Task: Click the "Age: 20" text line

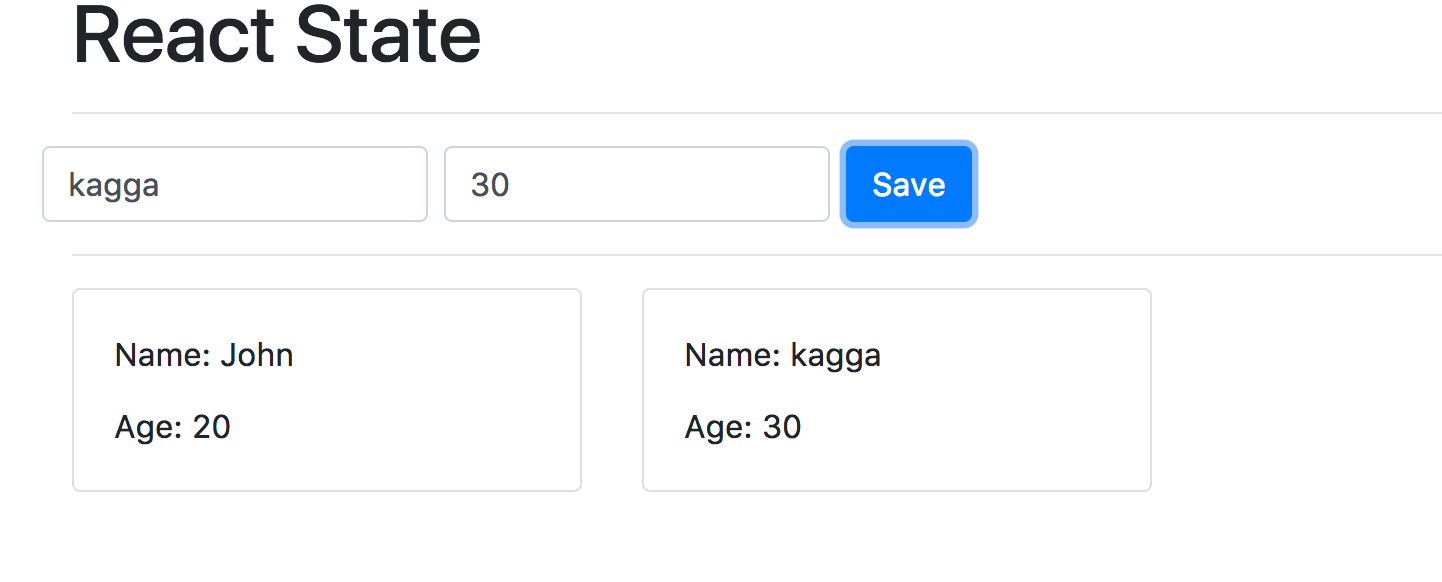Action: pos(173,427)
